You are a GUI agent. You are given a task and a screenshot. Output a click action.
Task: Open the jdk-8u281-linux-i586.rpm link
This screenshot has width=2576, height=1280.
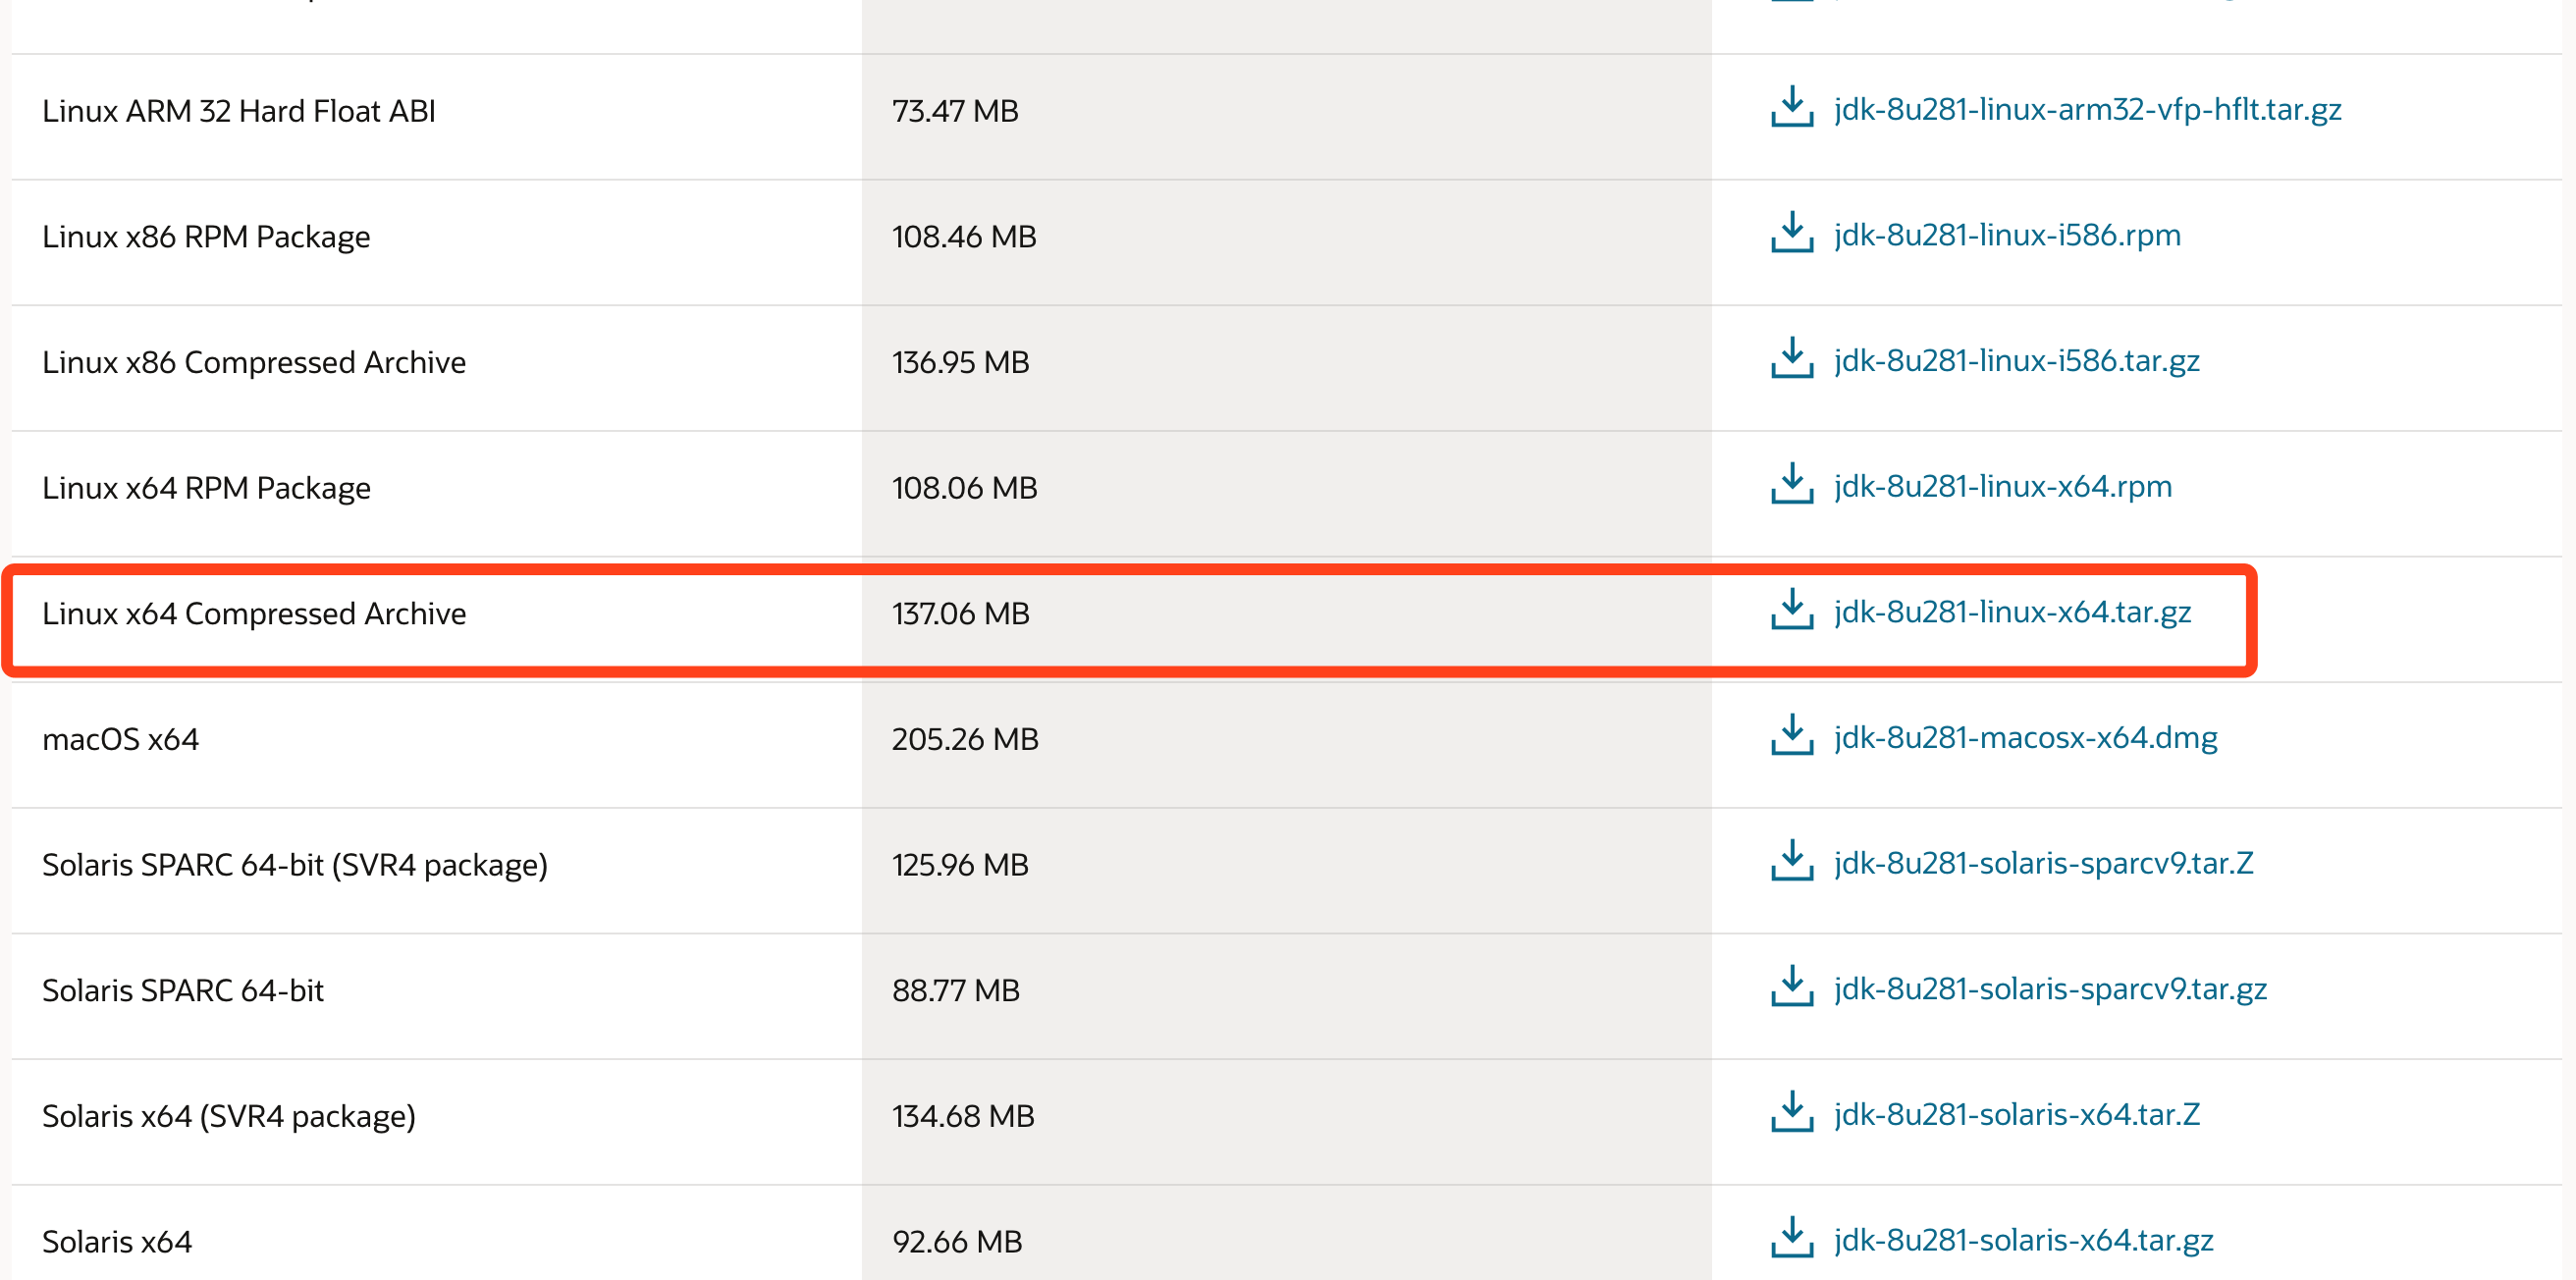coord(2007,235)
